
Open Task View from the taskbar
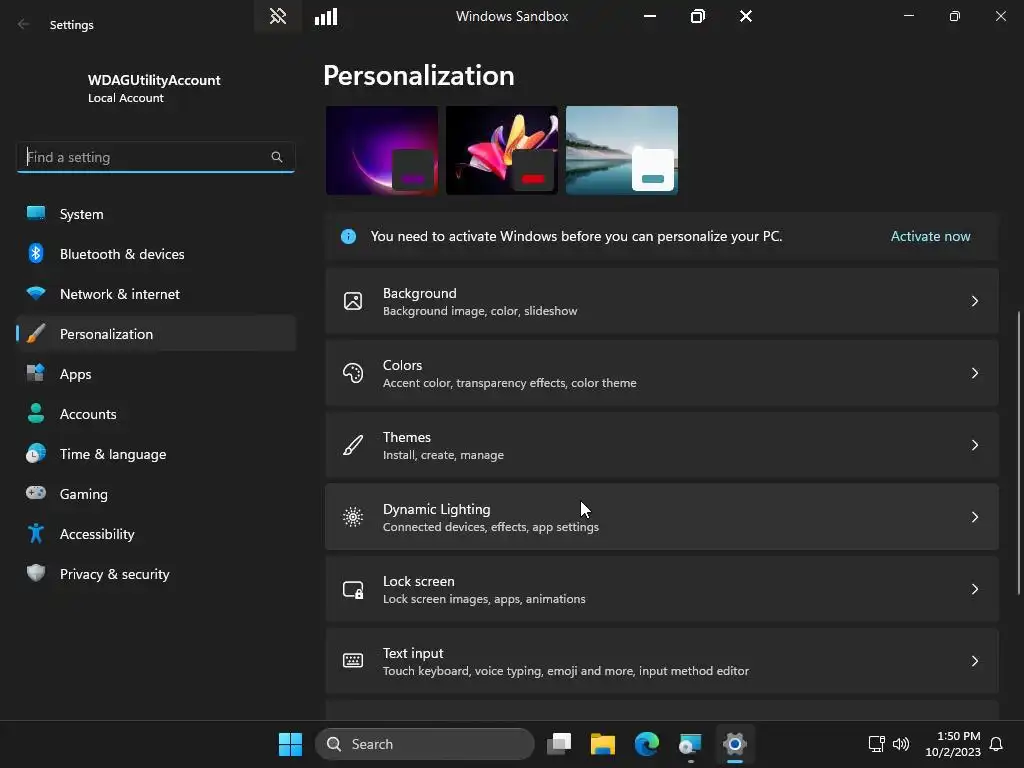[559, 744]
